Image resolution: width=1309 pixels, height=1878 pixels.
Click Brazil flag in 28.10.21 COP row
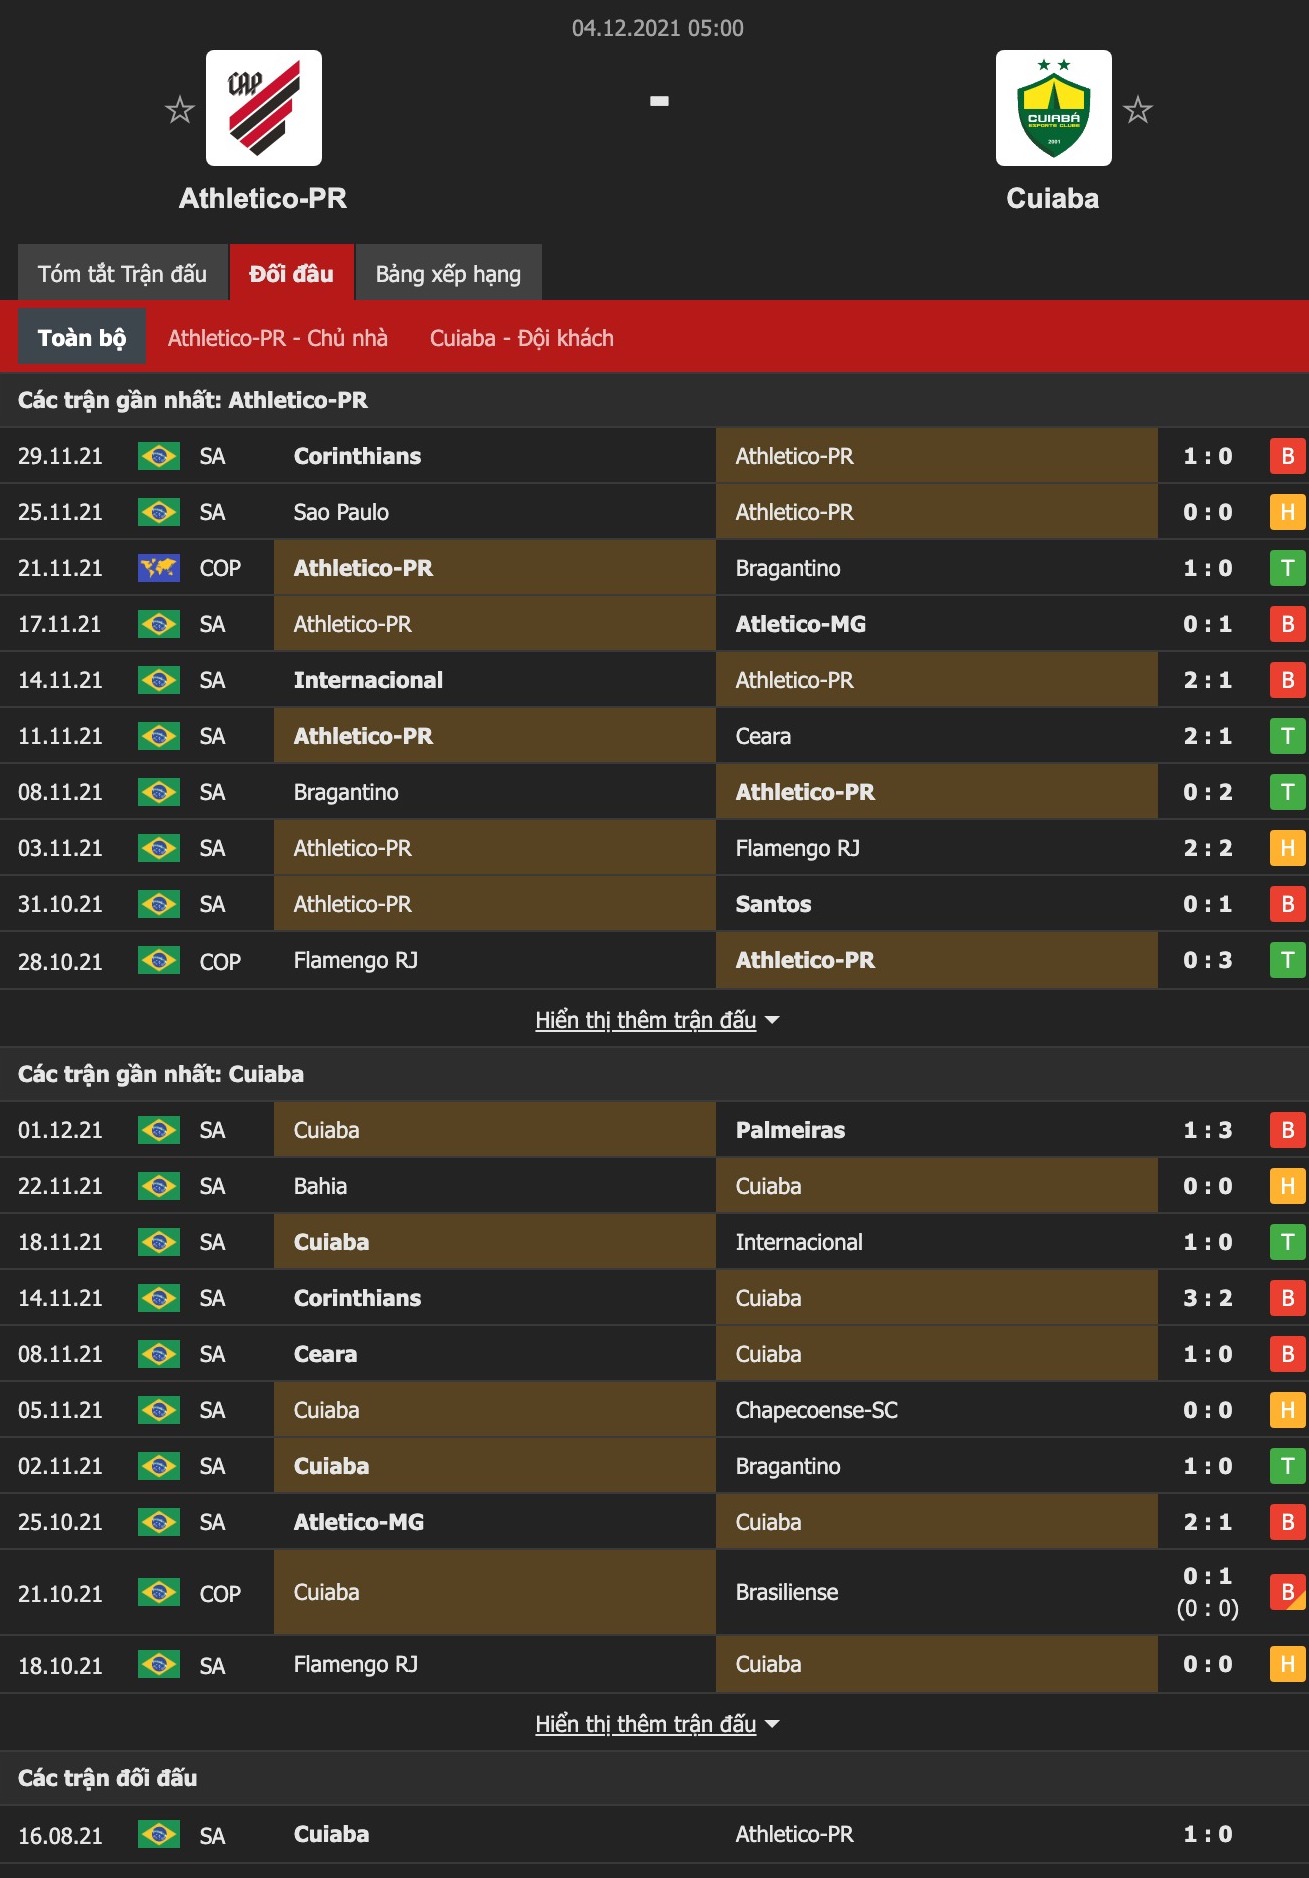(x=159, y=960)
